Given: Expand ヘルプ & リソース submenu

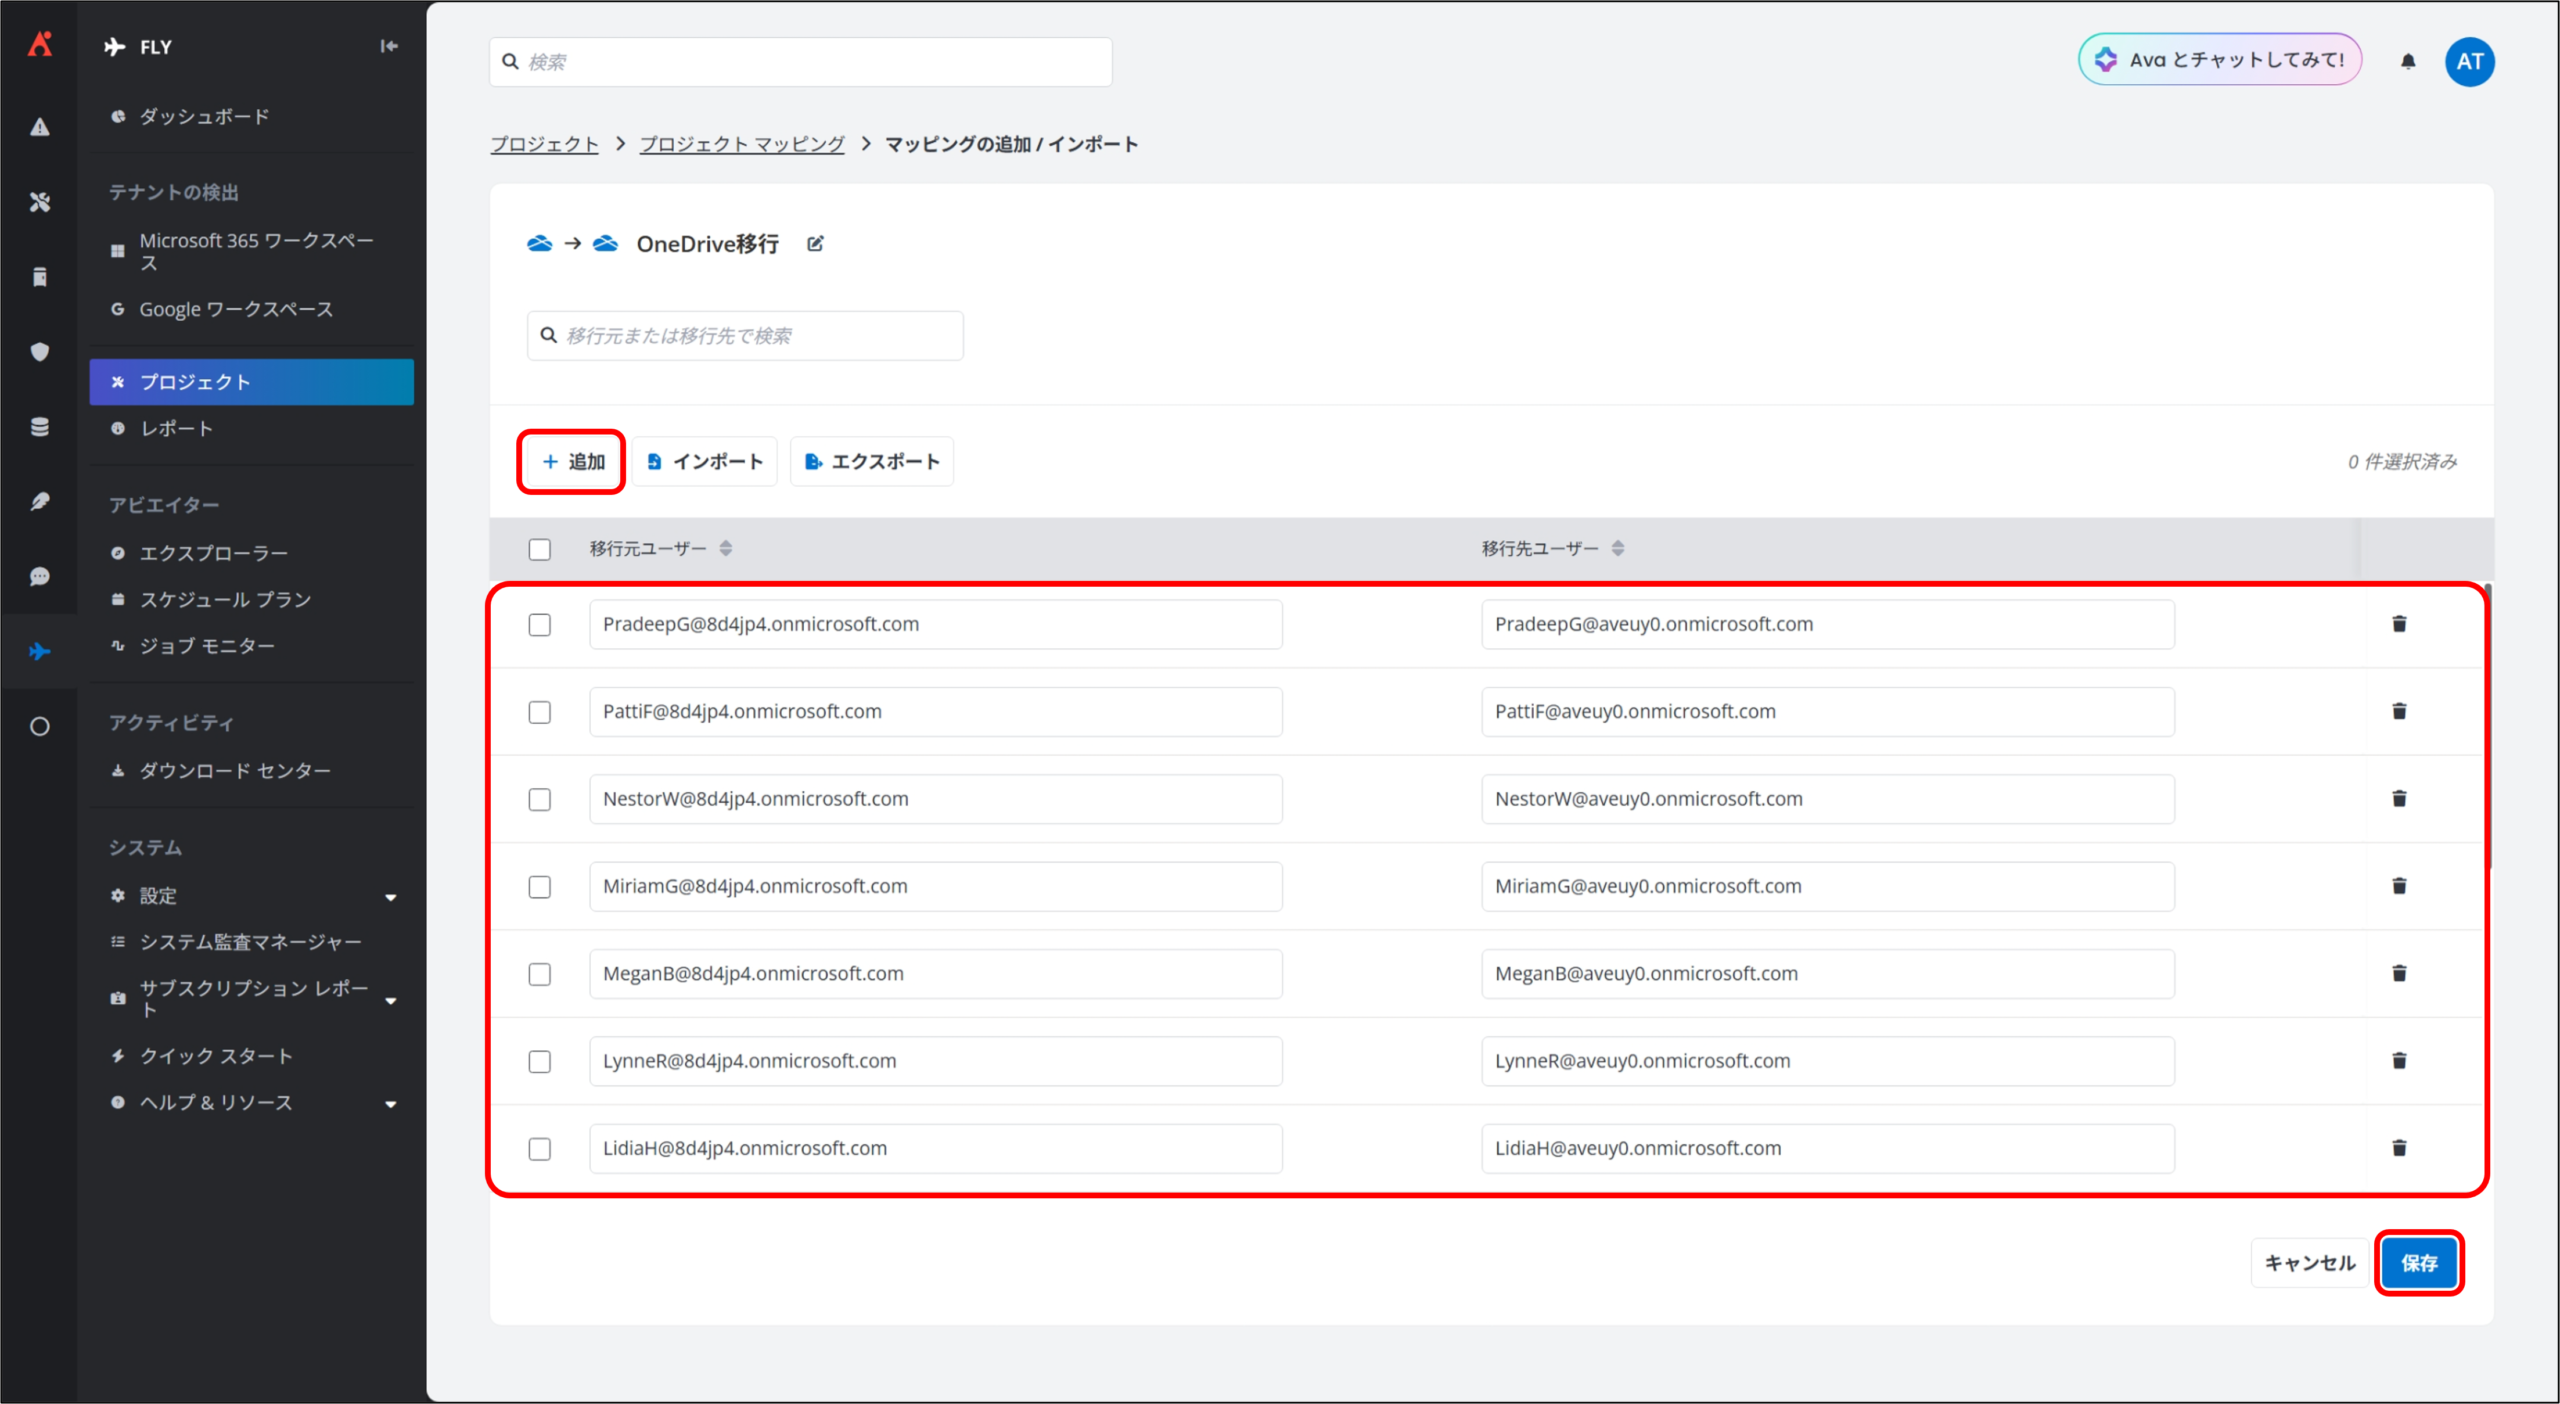Looking at the screenshot, I should click(x=391, y=1104).
